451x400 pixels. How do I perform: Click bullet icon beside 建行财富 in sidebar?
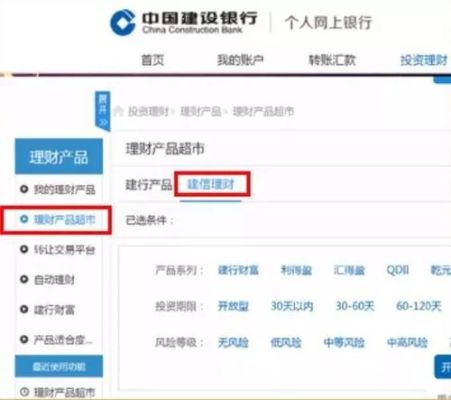click(24, 309)
